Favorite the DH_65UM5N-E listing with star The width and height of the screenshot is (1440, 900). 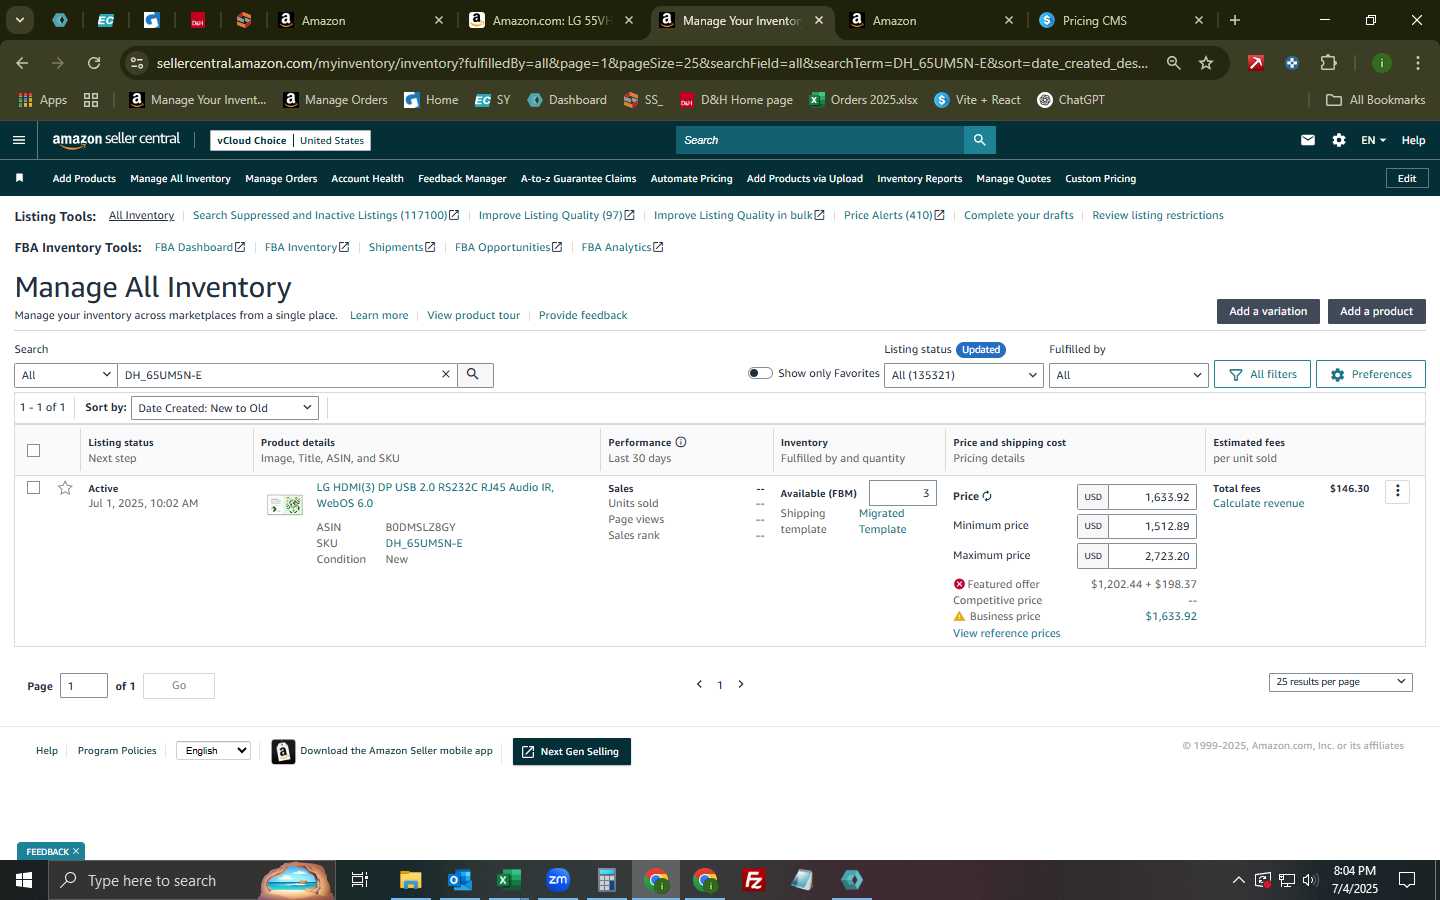(x=65, y=488)
